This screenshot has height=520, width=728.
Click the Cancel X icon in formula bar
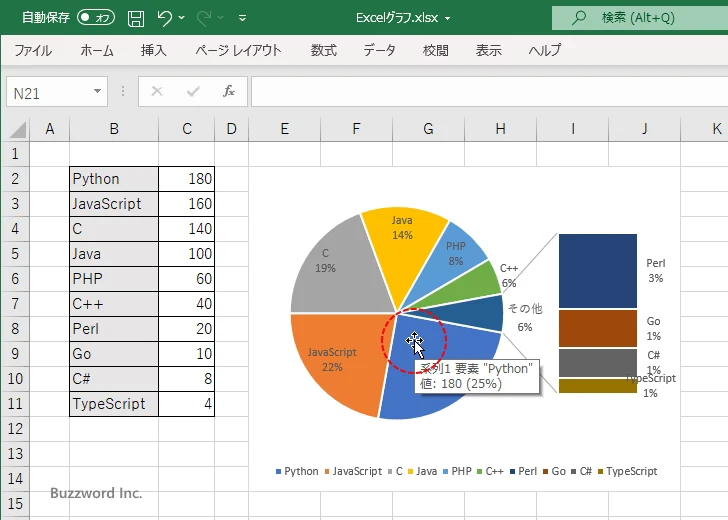157,91
